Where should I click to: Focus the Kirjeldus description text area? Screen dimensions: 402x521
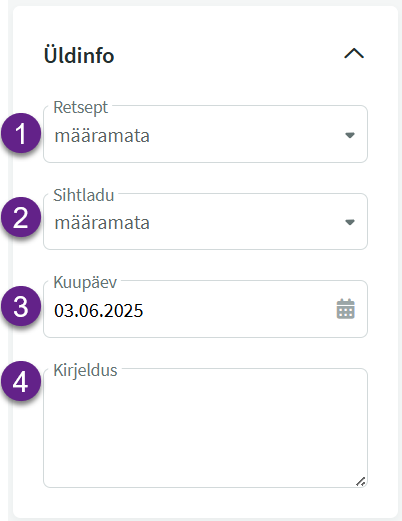pos(205,428)
